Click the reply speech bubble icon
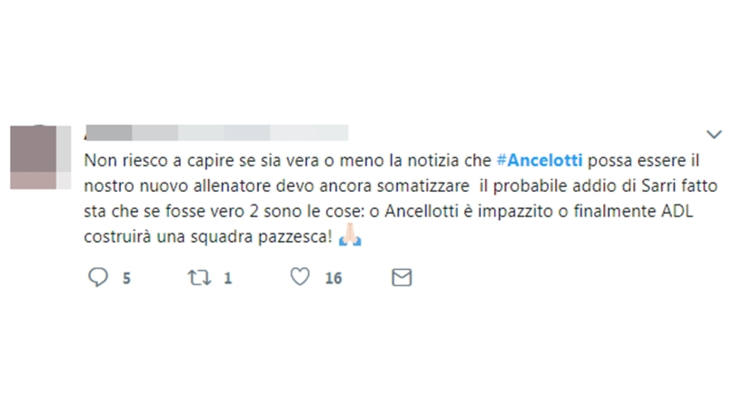Image resolution: width=736 pixels, height=409 pixels. click(98, 277)
